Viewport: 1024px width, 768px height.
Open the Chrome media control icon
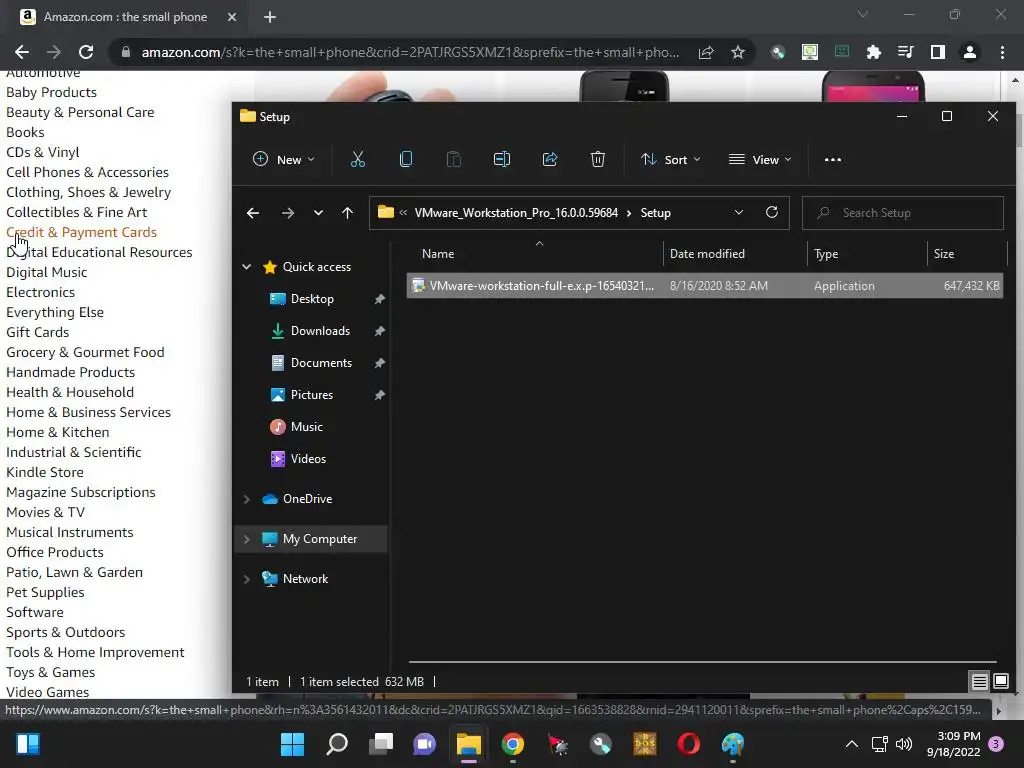point(906,52)
